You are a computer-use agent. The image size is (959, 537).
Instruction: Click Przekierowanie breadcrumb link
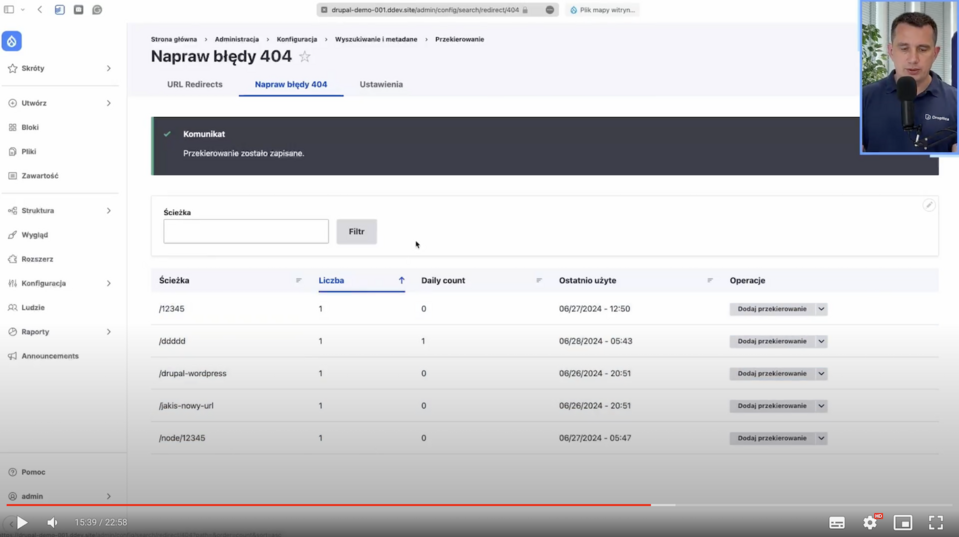pyautogui.click(x=459, y=39)
